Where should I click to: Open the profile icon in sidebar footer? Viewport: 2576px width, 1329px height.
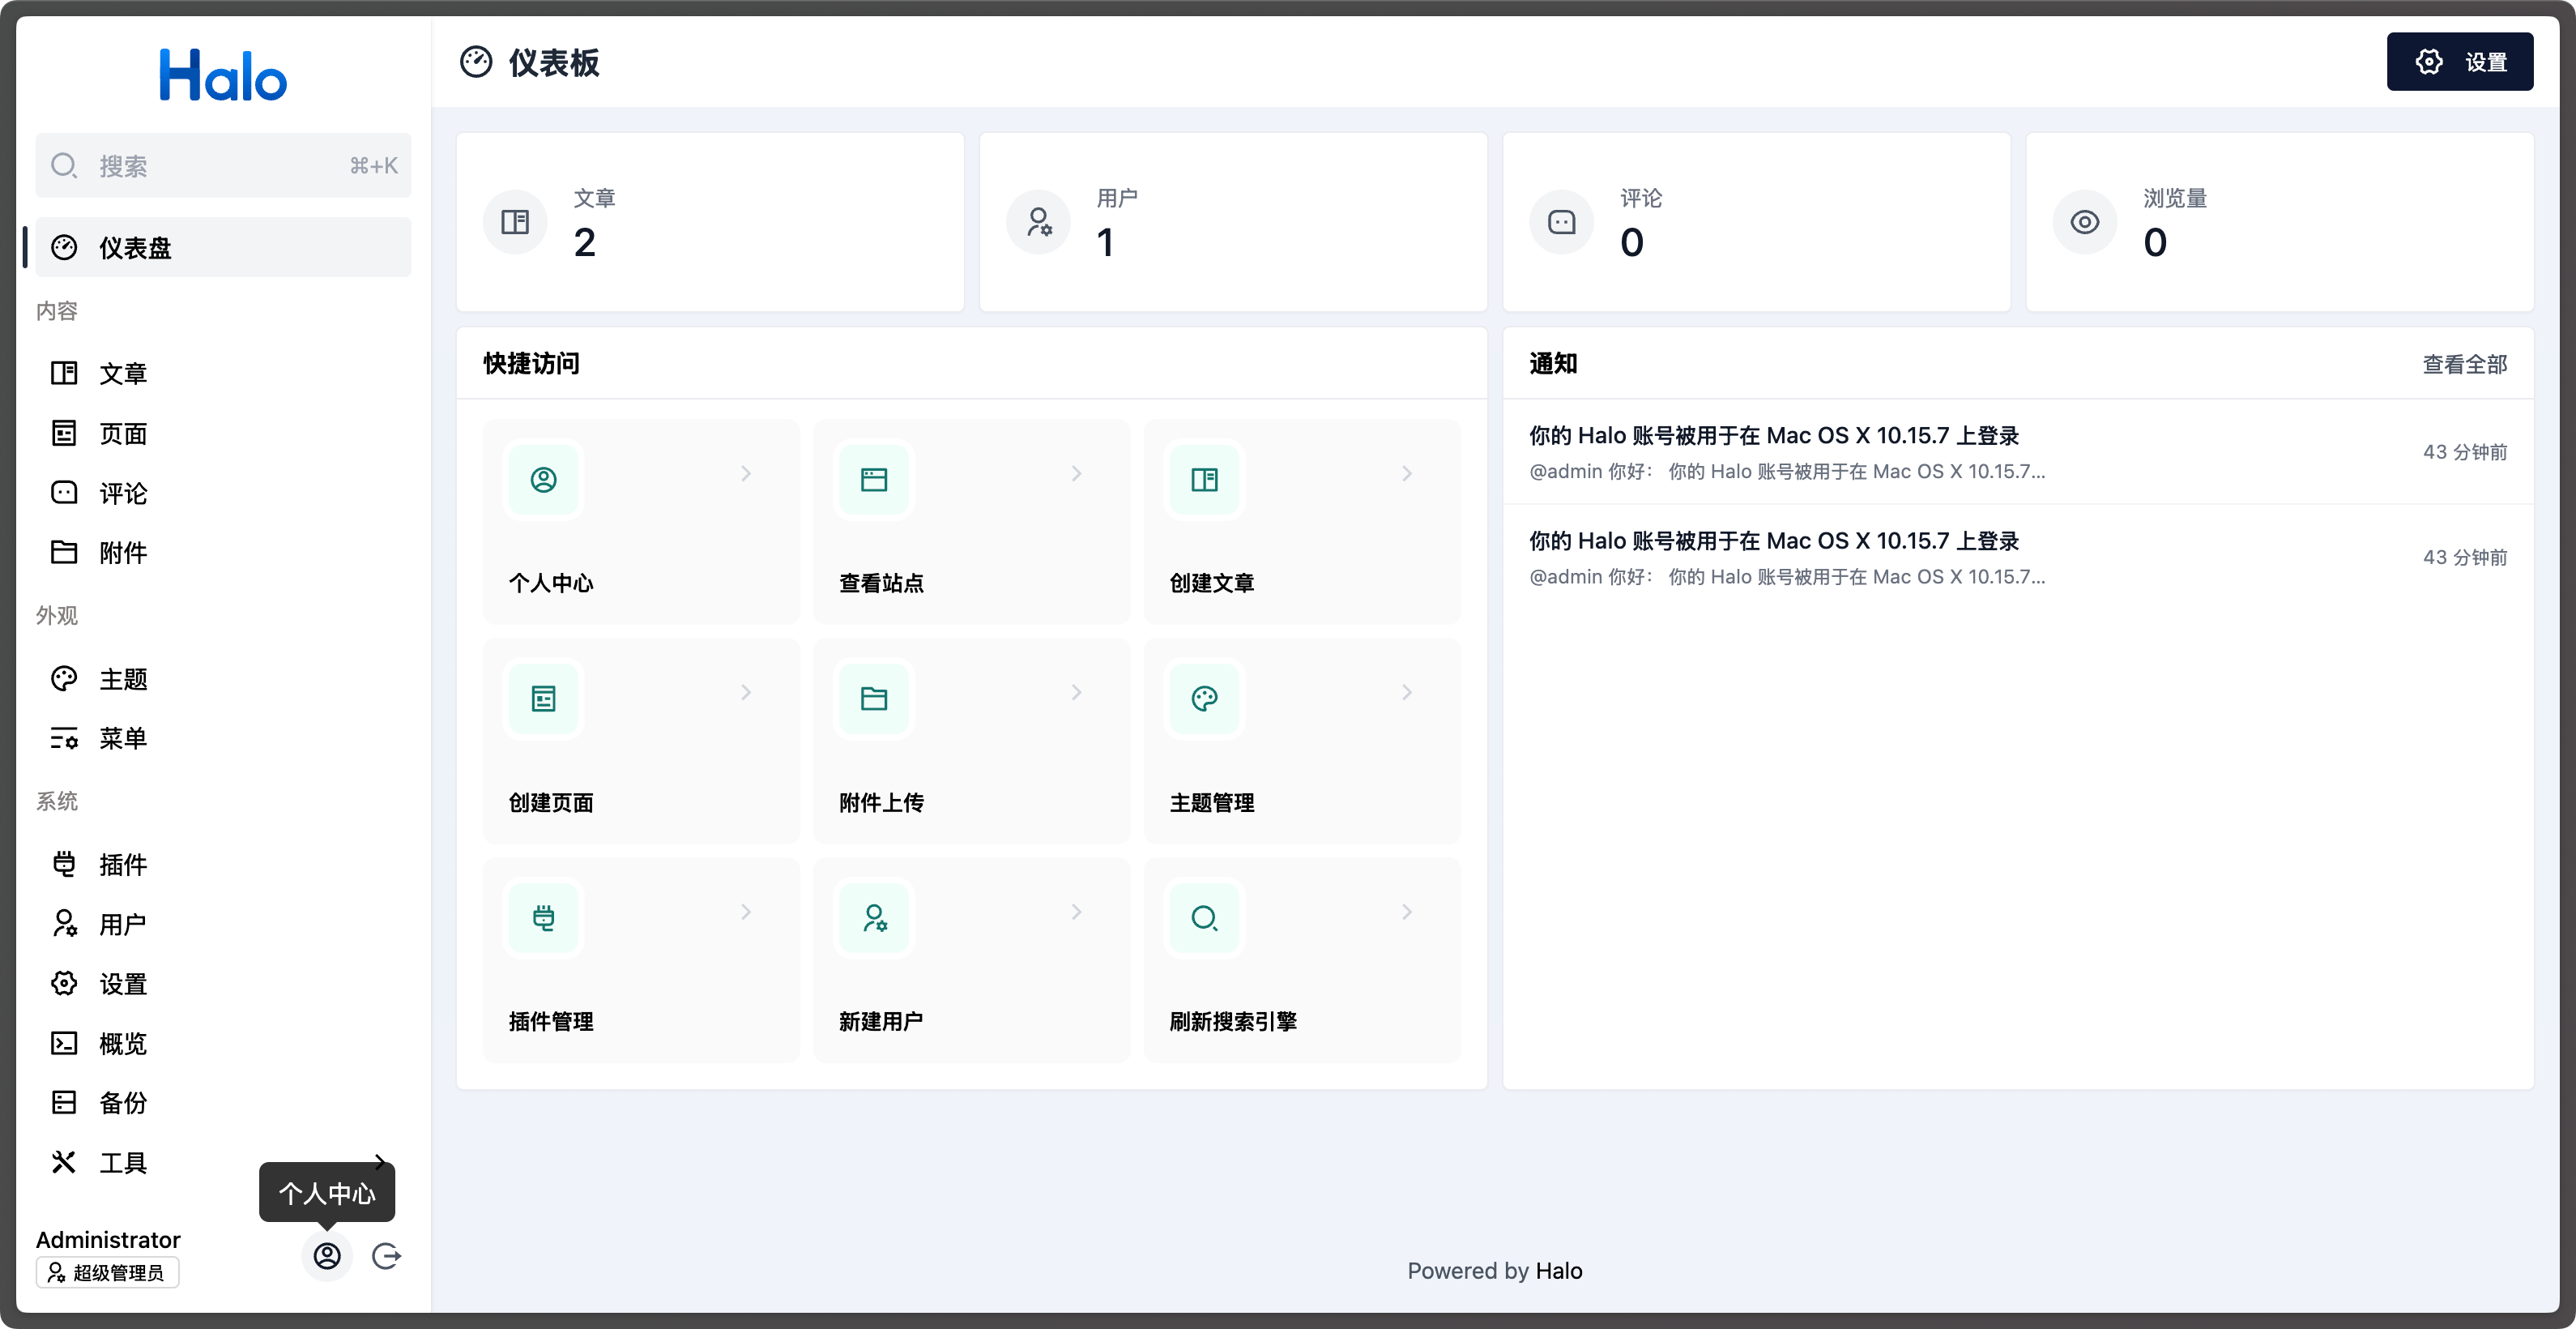coord(327,1256)
